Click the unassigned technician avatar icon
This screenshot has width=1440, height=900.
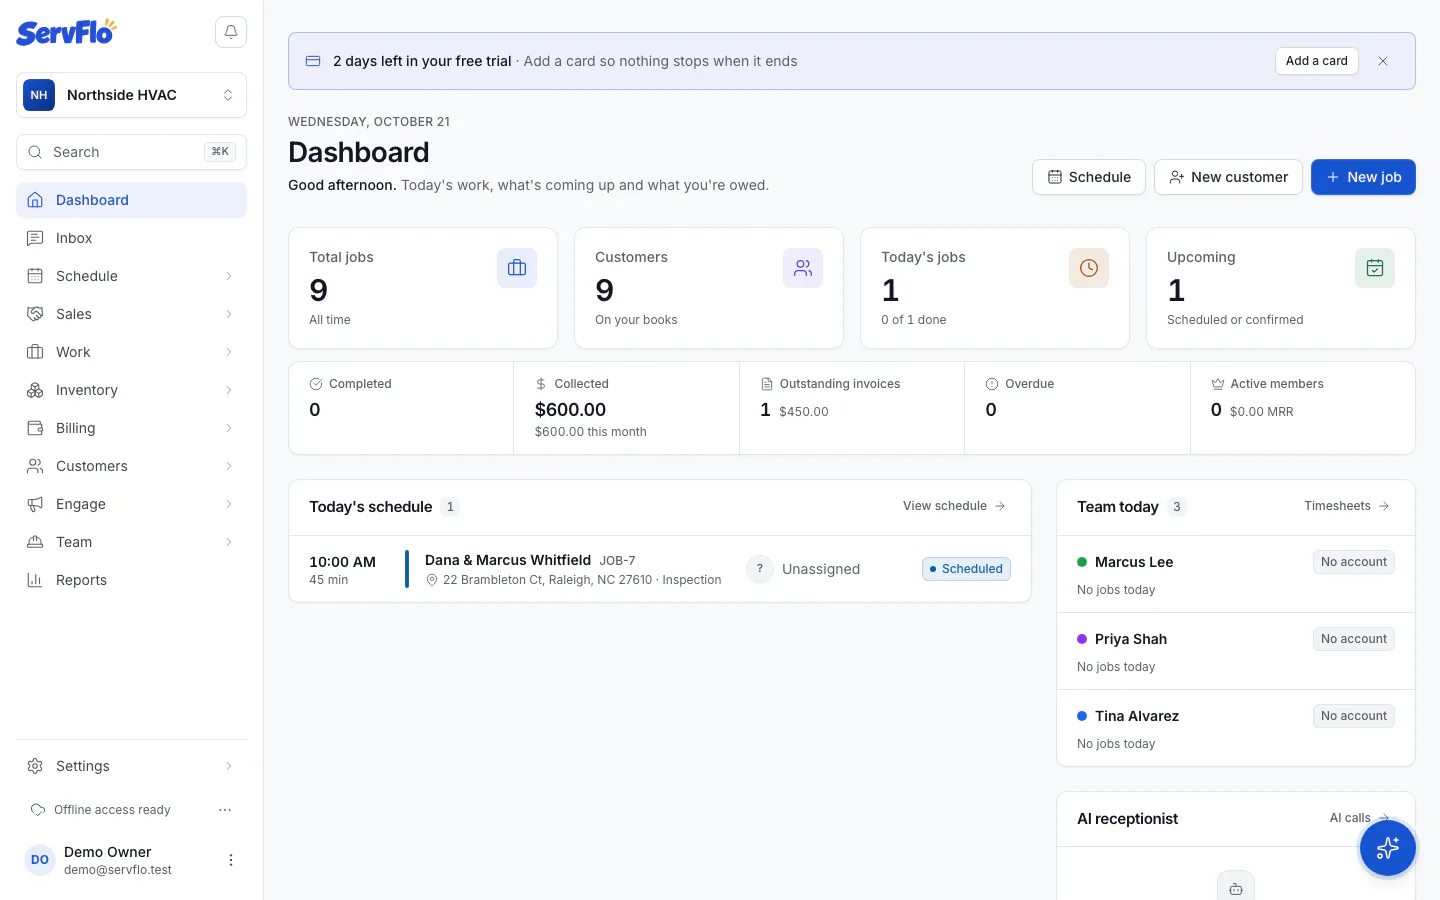(x=760, y=569)
